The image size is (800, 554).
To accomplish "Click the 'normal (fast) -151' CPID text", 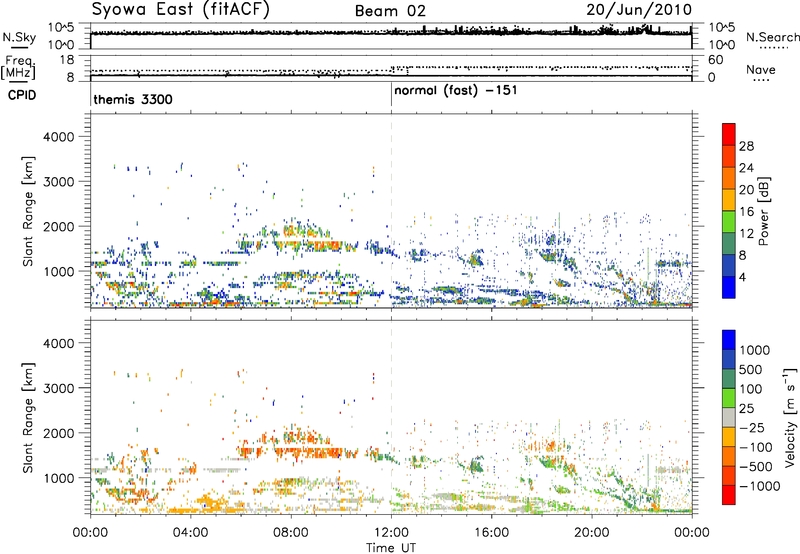I will 456,91.
